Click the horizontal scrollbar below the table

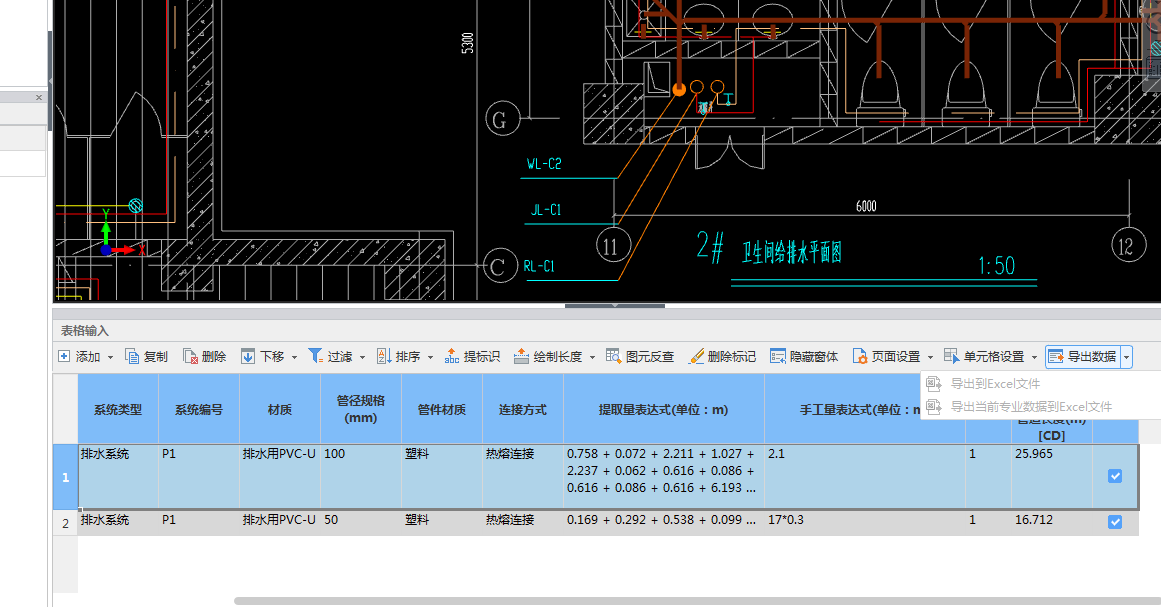click(x=697, y=601)
